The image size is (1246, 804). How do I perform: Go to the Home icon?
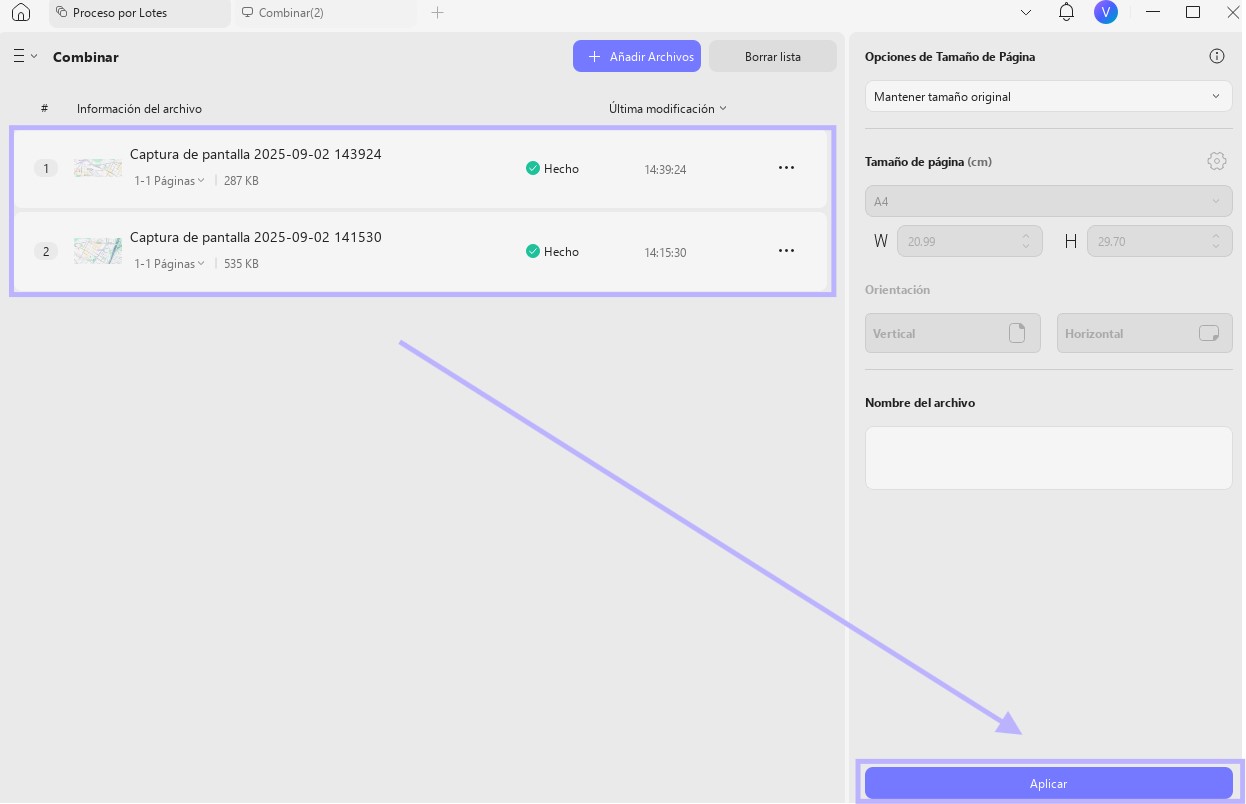coord(20,13)
